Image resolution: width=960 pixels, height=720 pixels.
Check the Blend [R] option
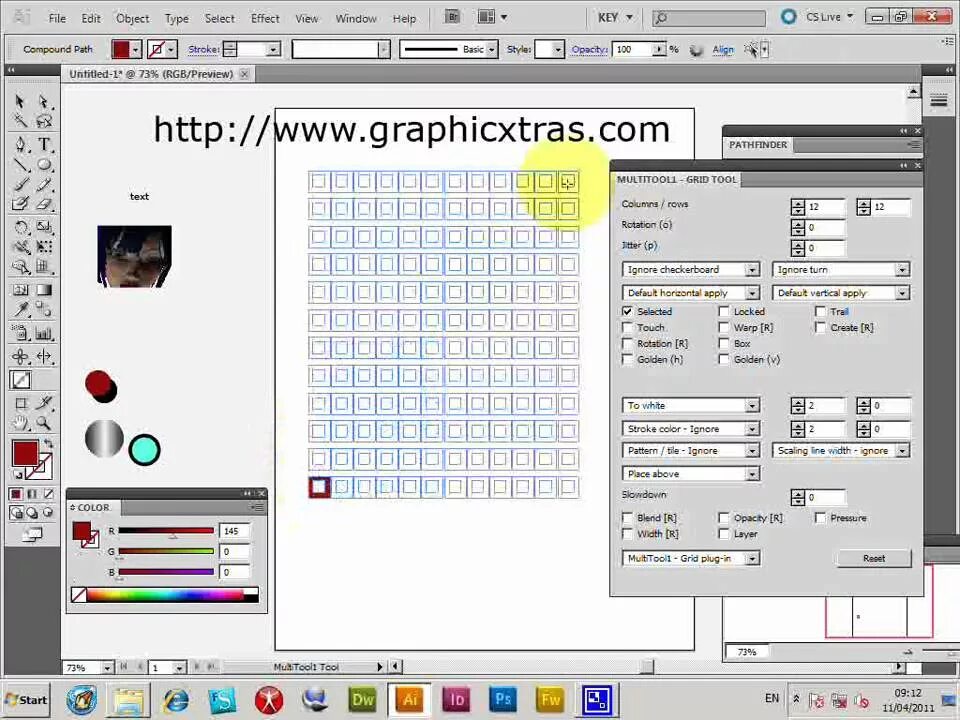point(627,517)
